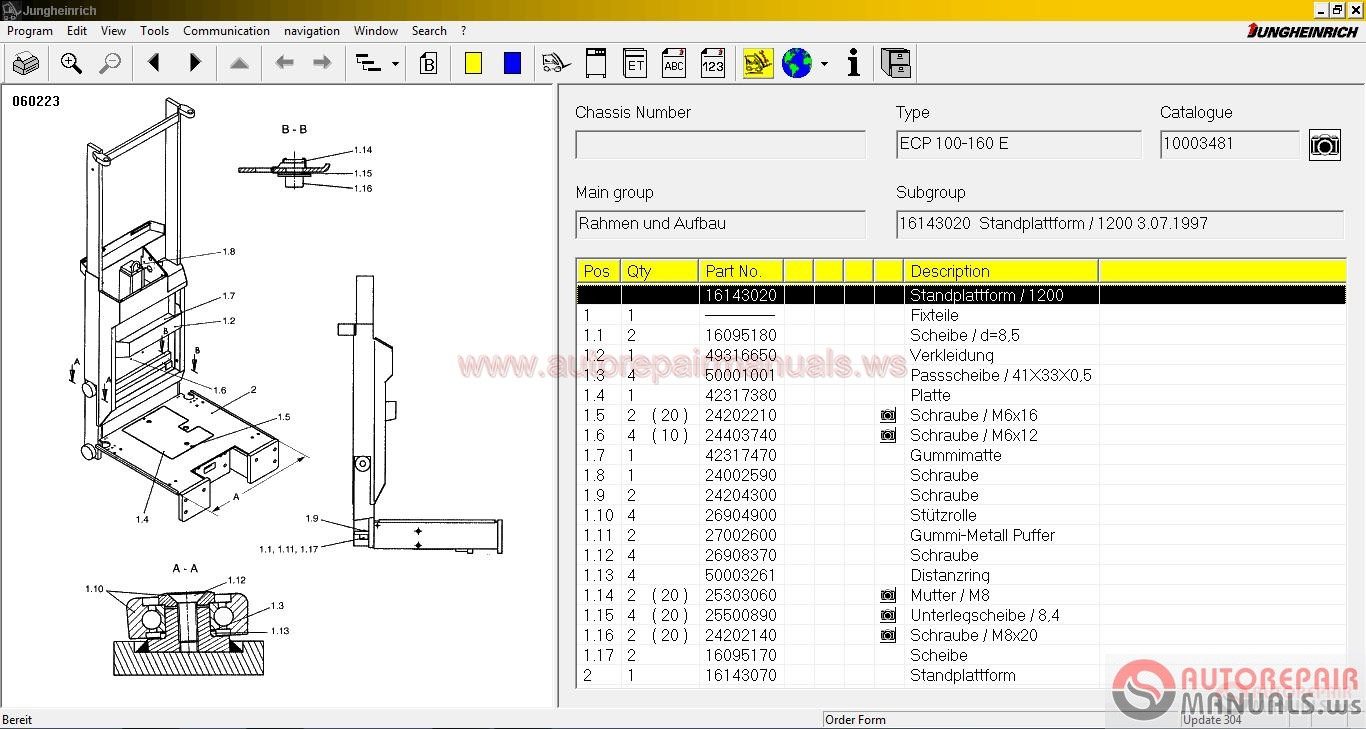This screenshot has width=1366, height=729.
Task: Open the Tools menu
Action: (x=155, y=31)
